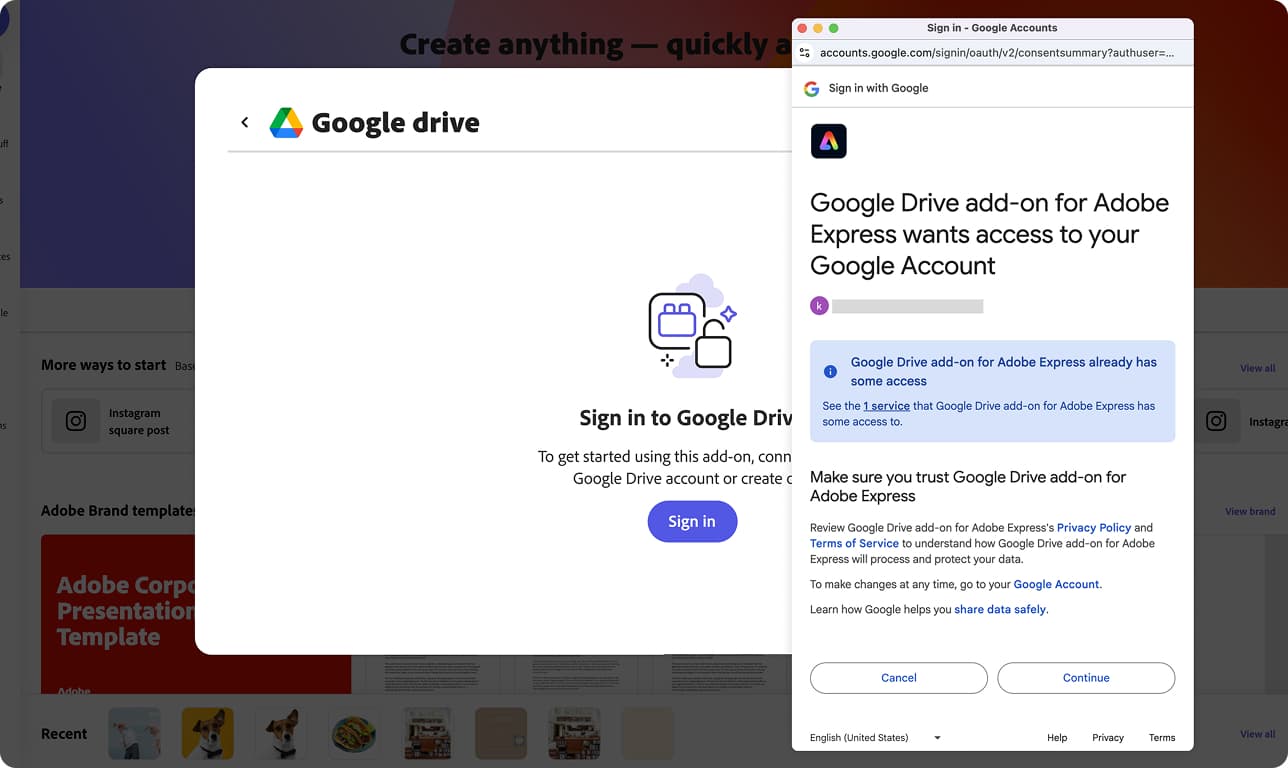
Task: Open the English (United States) language dropdown
Action: coord(875,738)
